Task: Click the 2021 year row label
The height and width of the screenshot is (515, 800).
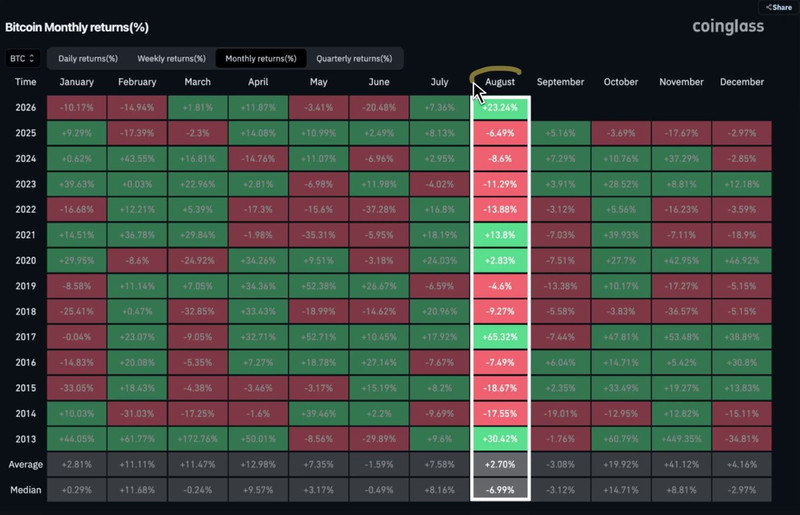Action: (26, 235)
